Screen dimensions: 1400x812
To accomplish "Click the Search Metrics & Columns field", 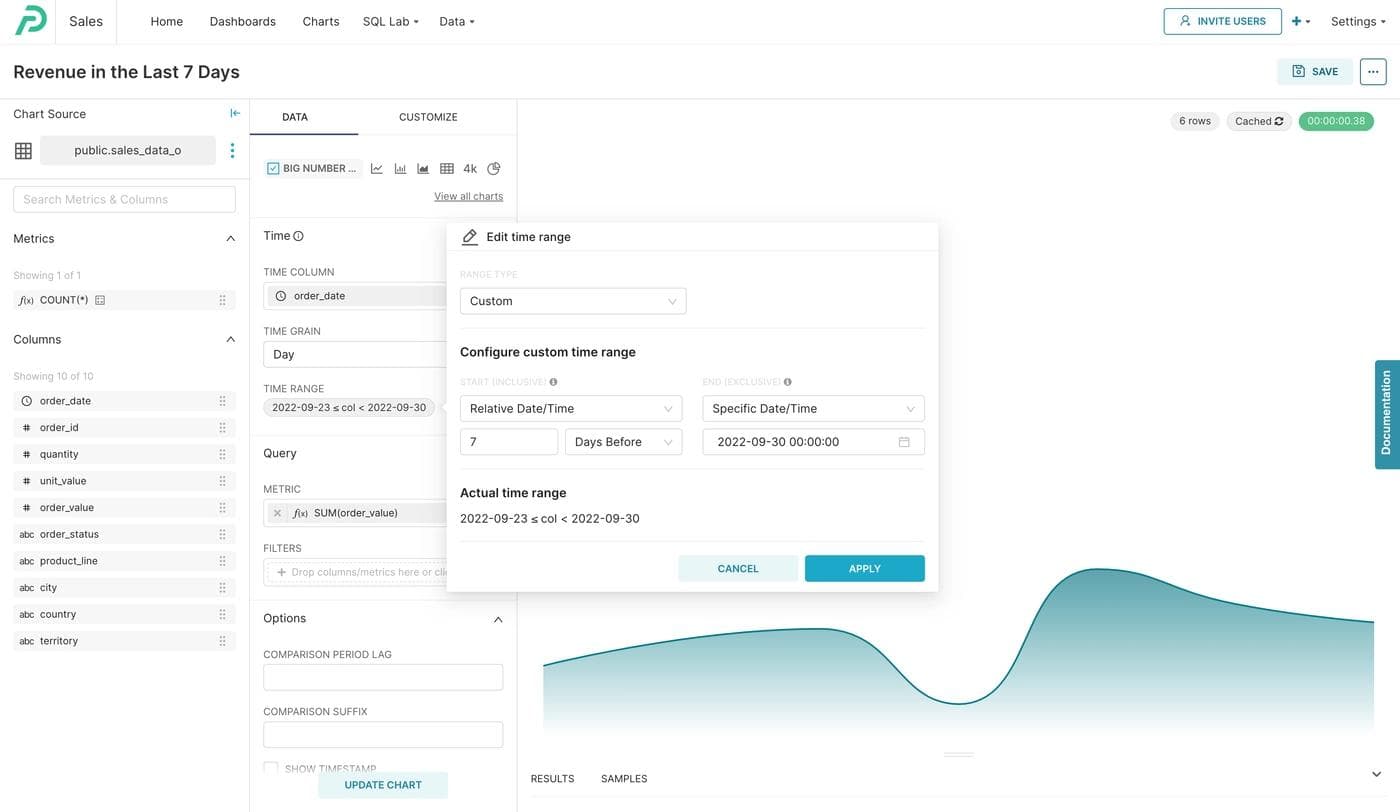I will coord(124,199).
